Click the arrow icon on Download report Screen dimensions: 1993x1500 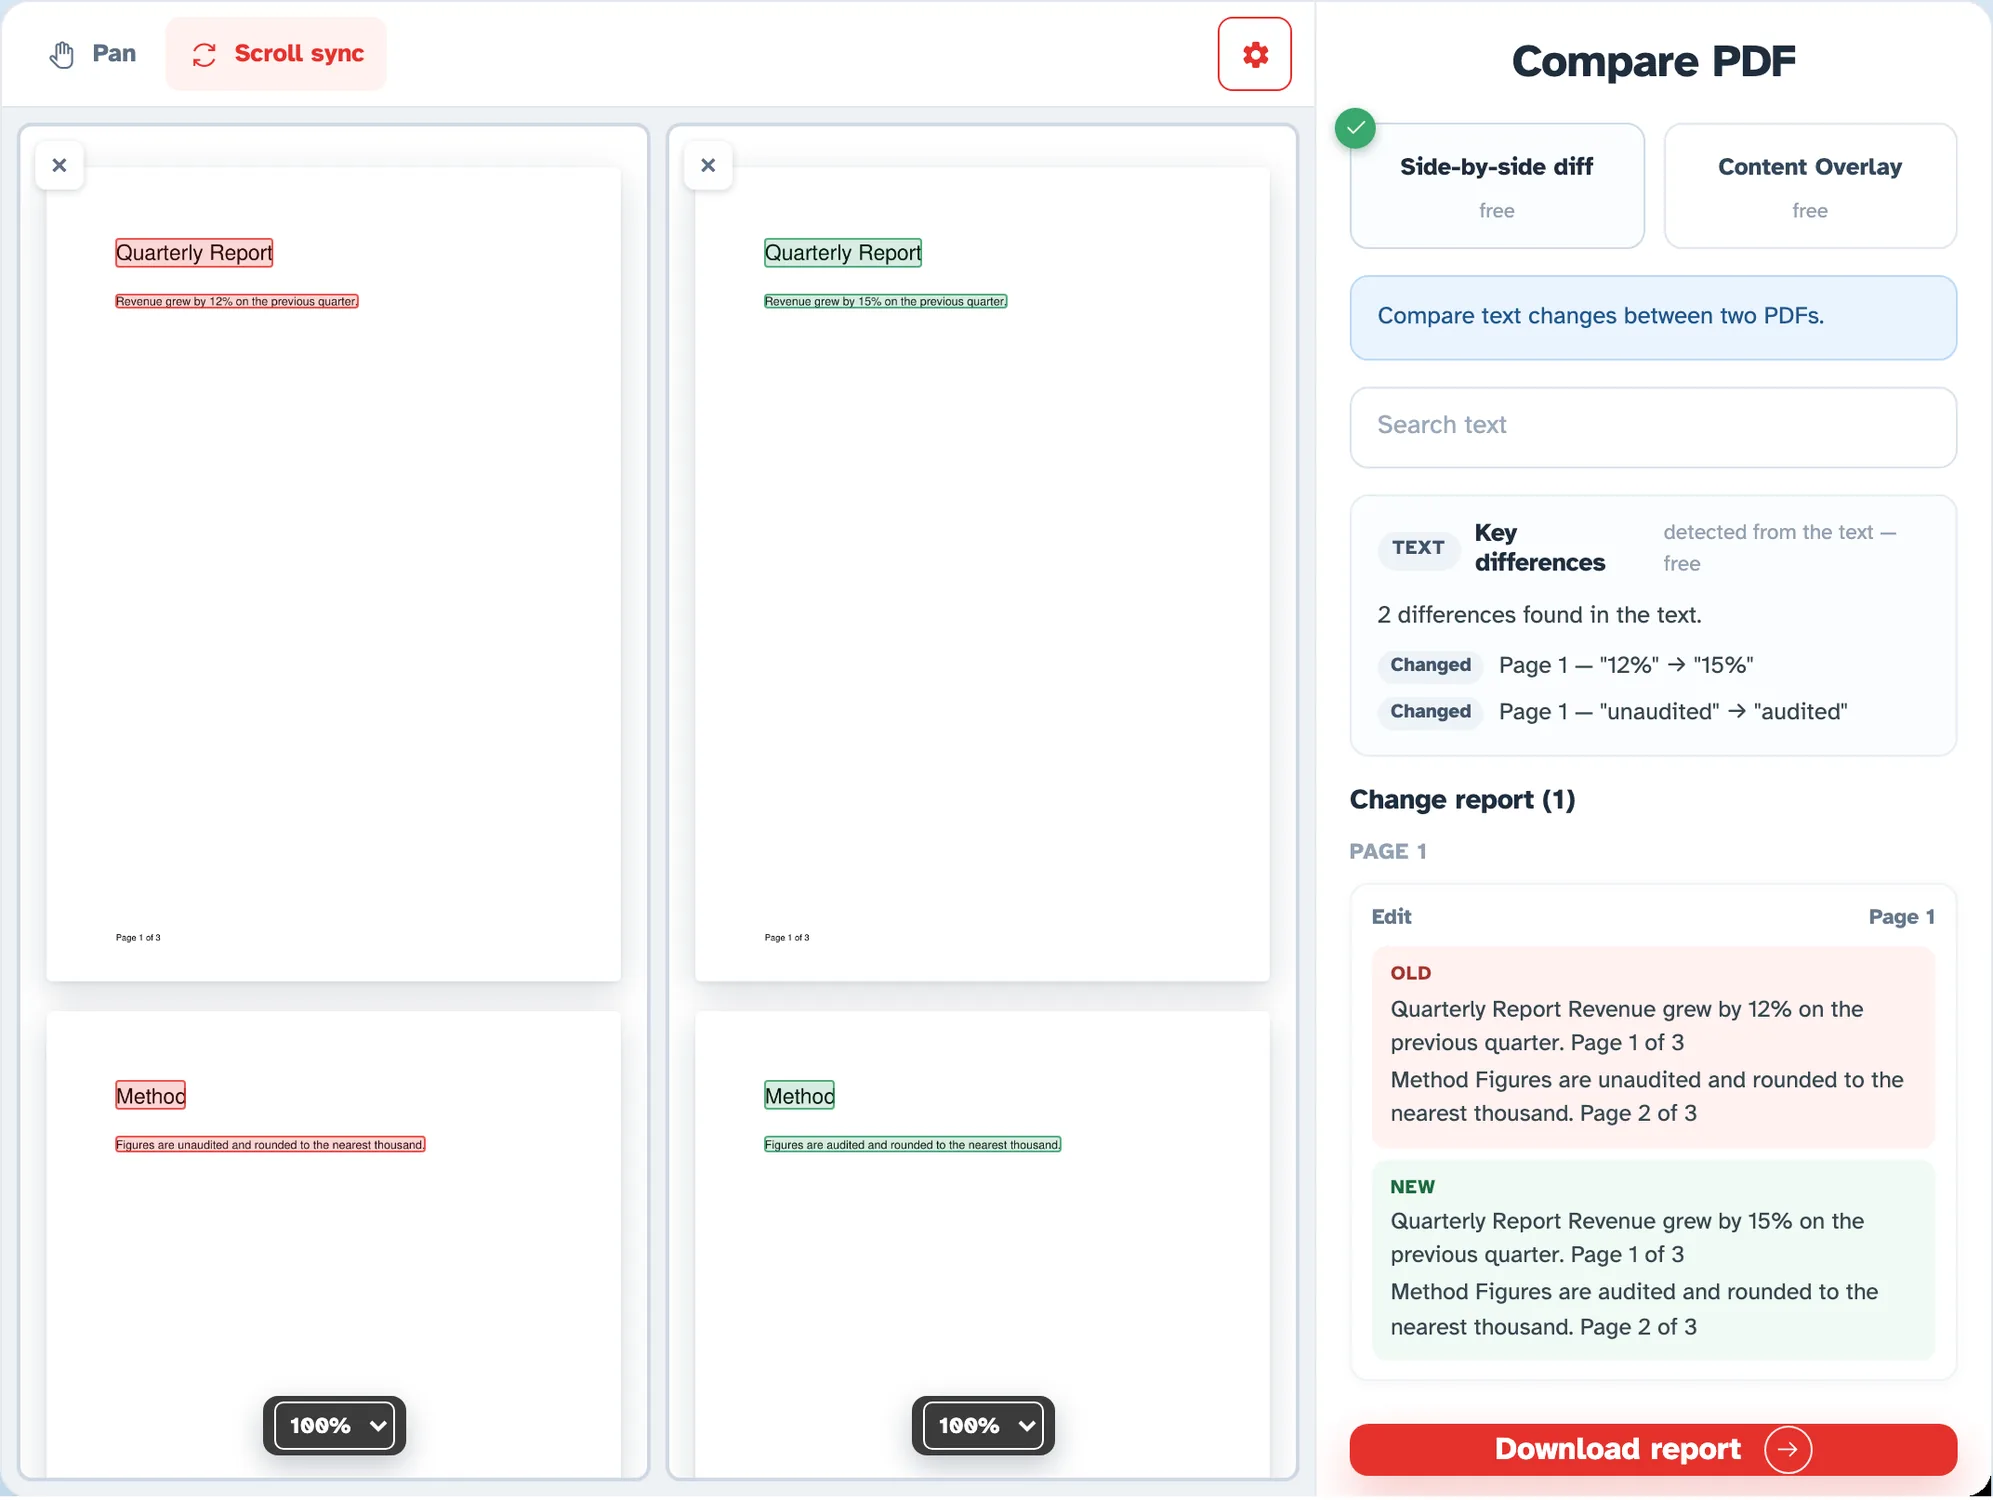point(1787,1449)
